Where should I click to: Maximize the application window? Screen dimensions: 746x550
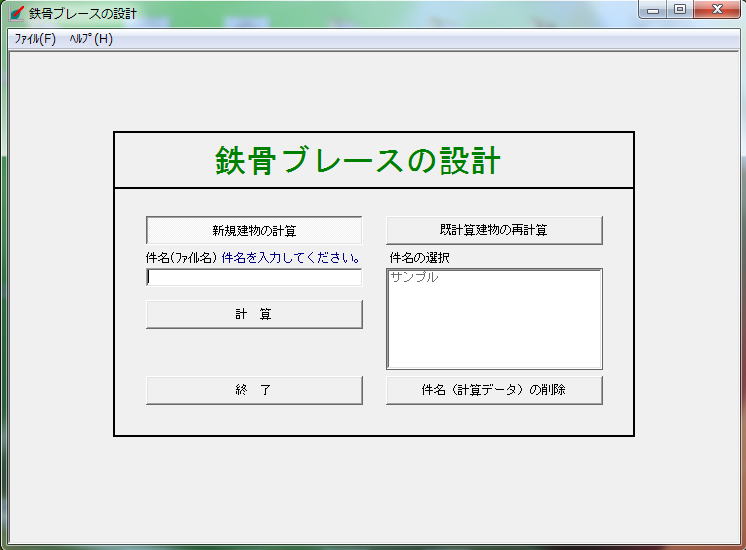[x=679, y=11]
